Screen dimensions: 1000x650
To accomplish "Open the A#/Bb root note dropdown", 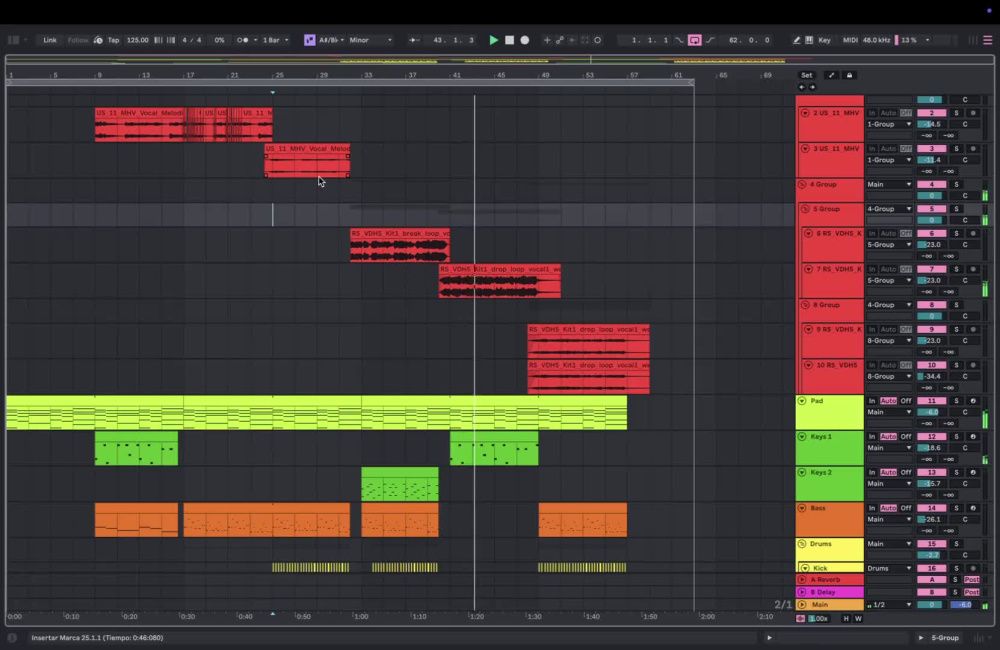I will click(x=332, y=40).
